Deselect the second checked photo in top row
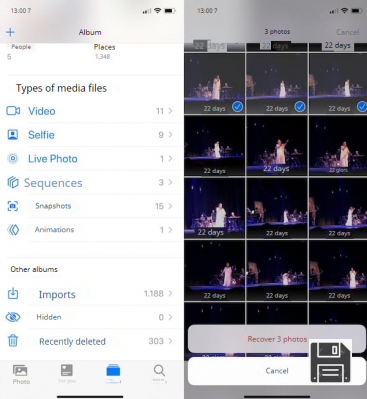367x399 pixels. (300, 107)
